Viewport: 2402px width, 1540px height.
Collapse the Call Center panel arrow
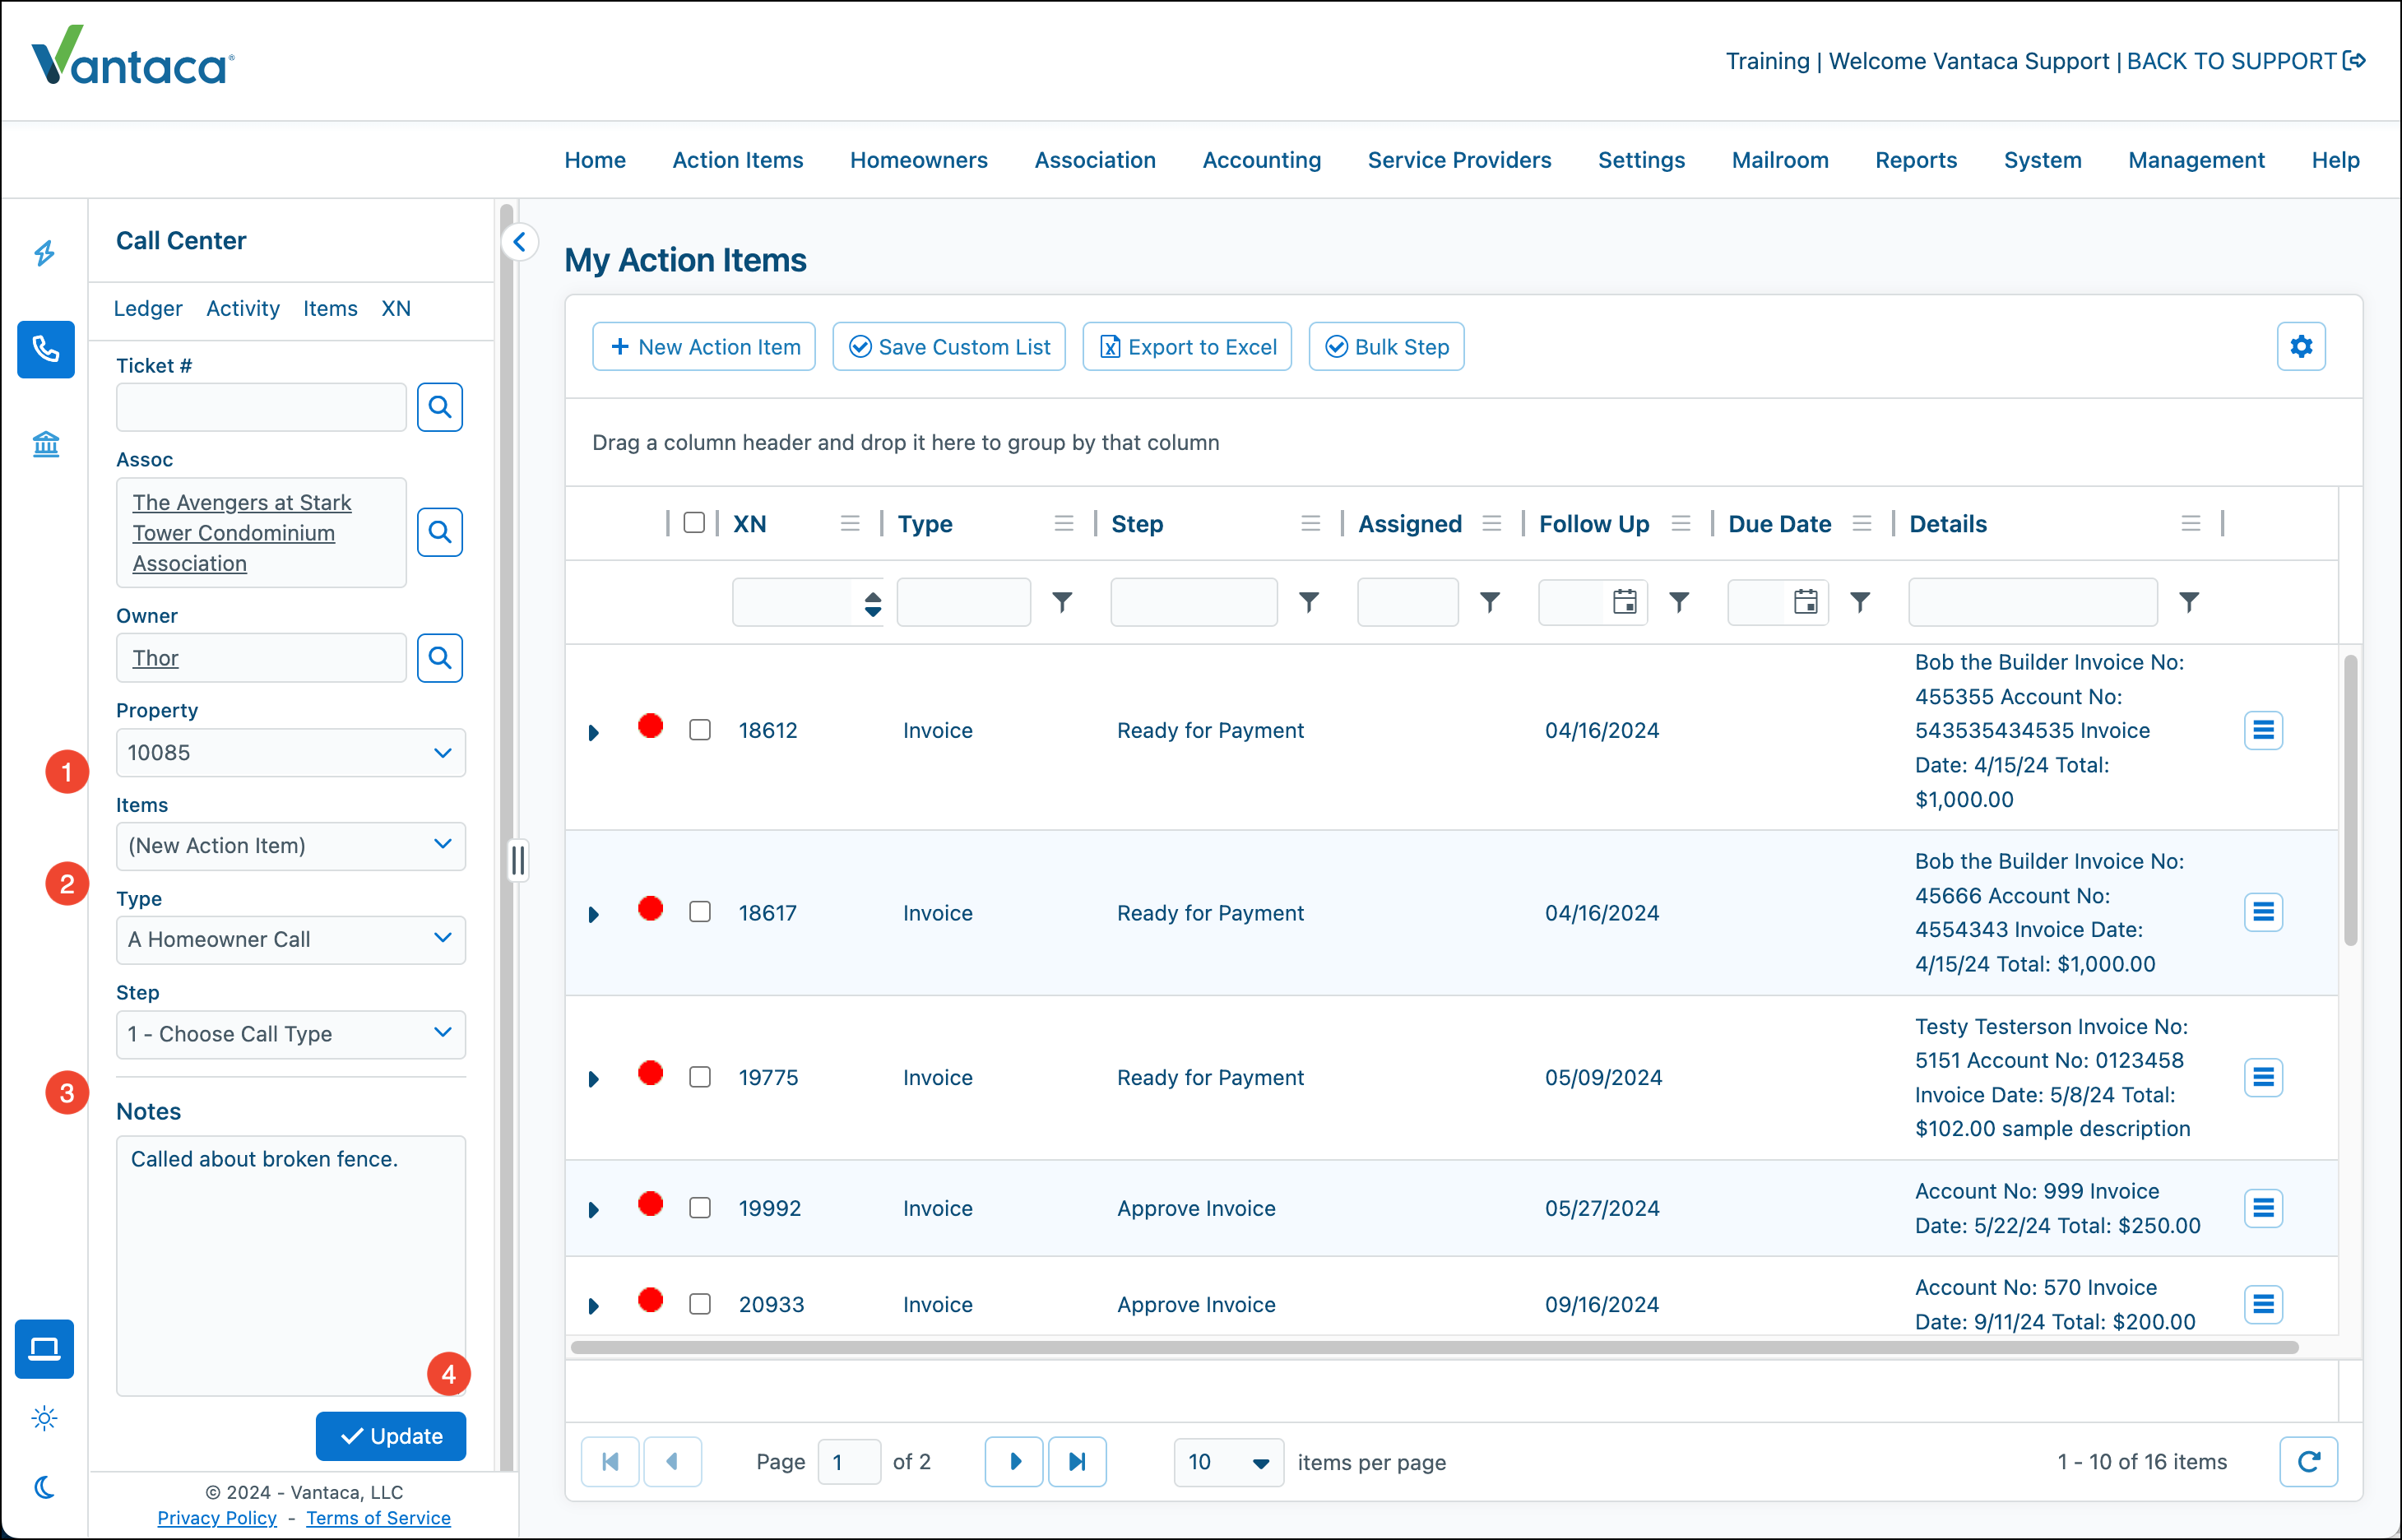pyautogui.click(x=520, y=242)
